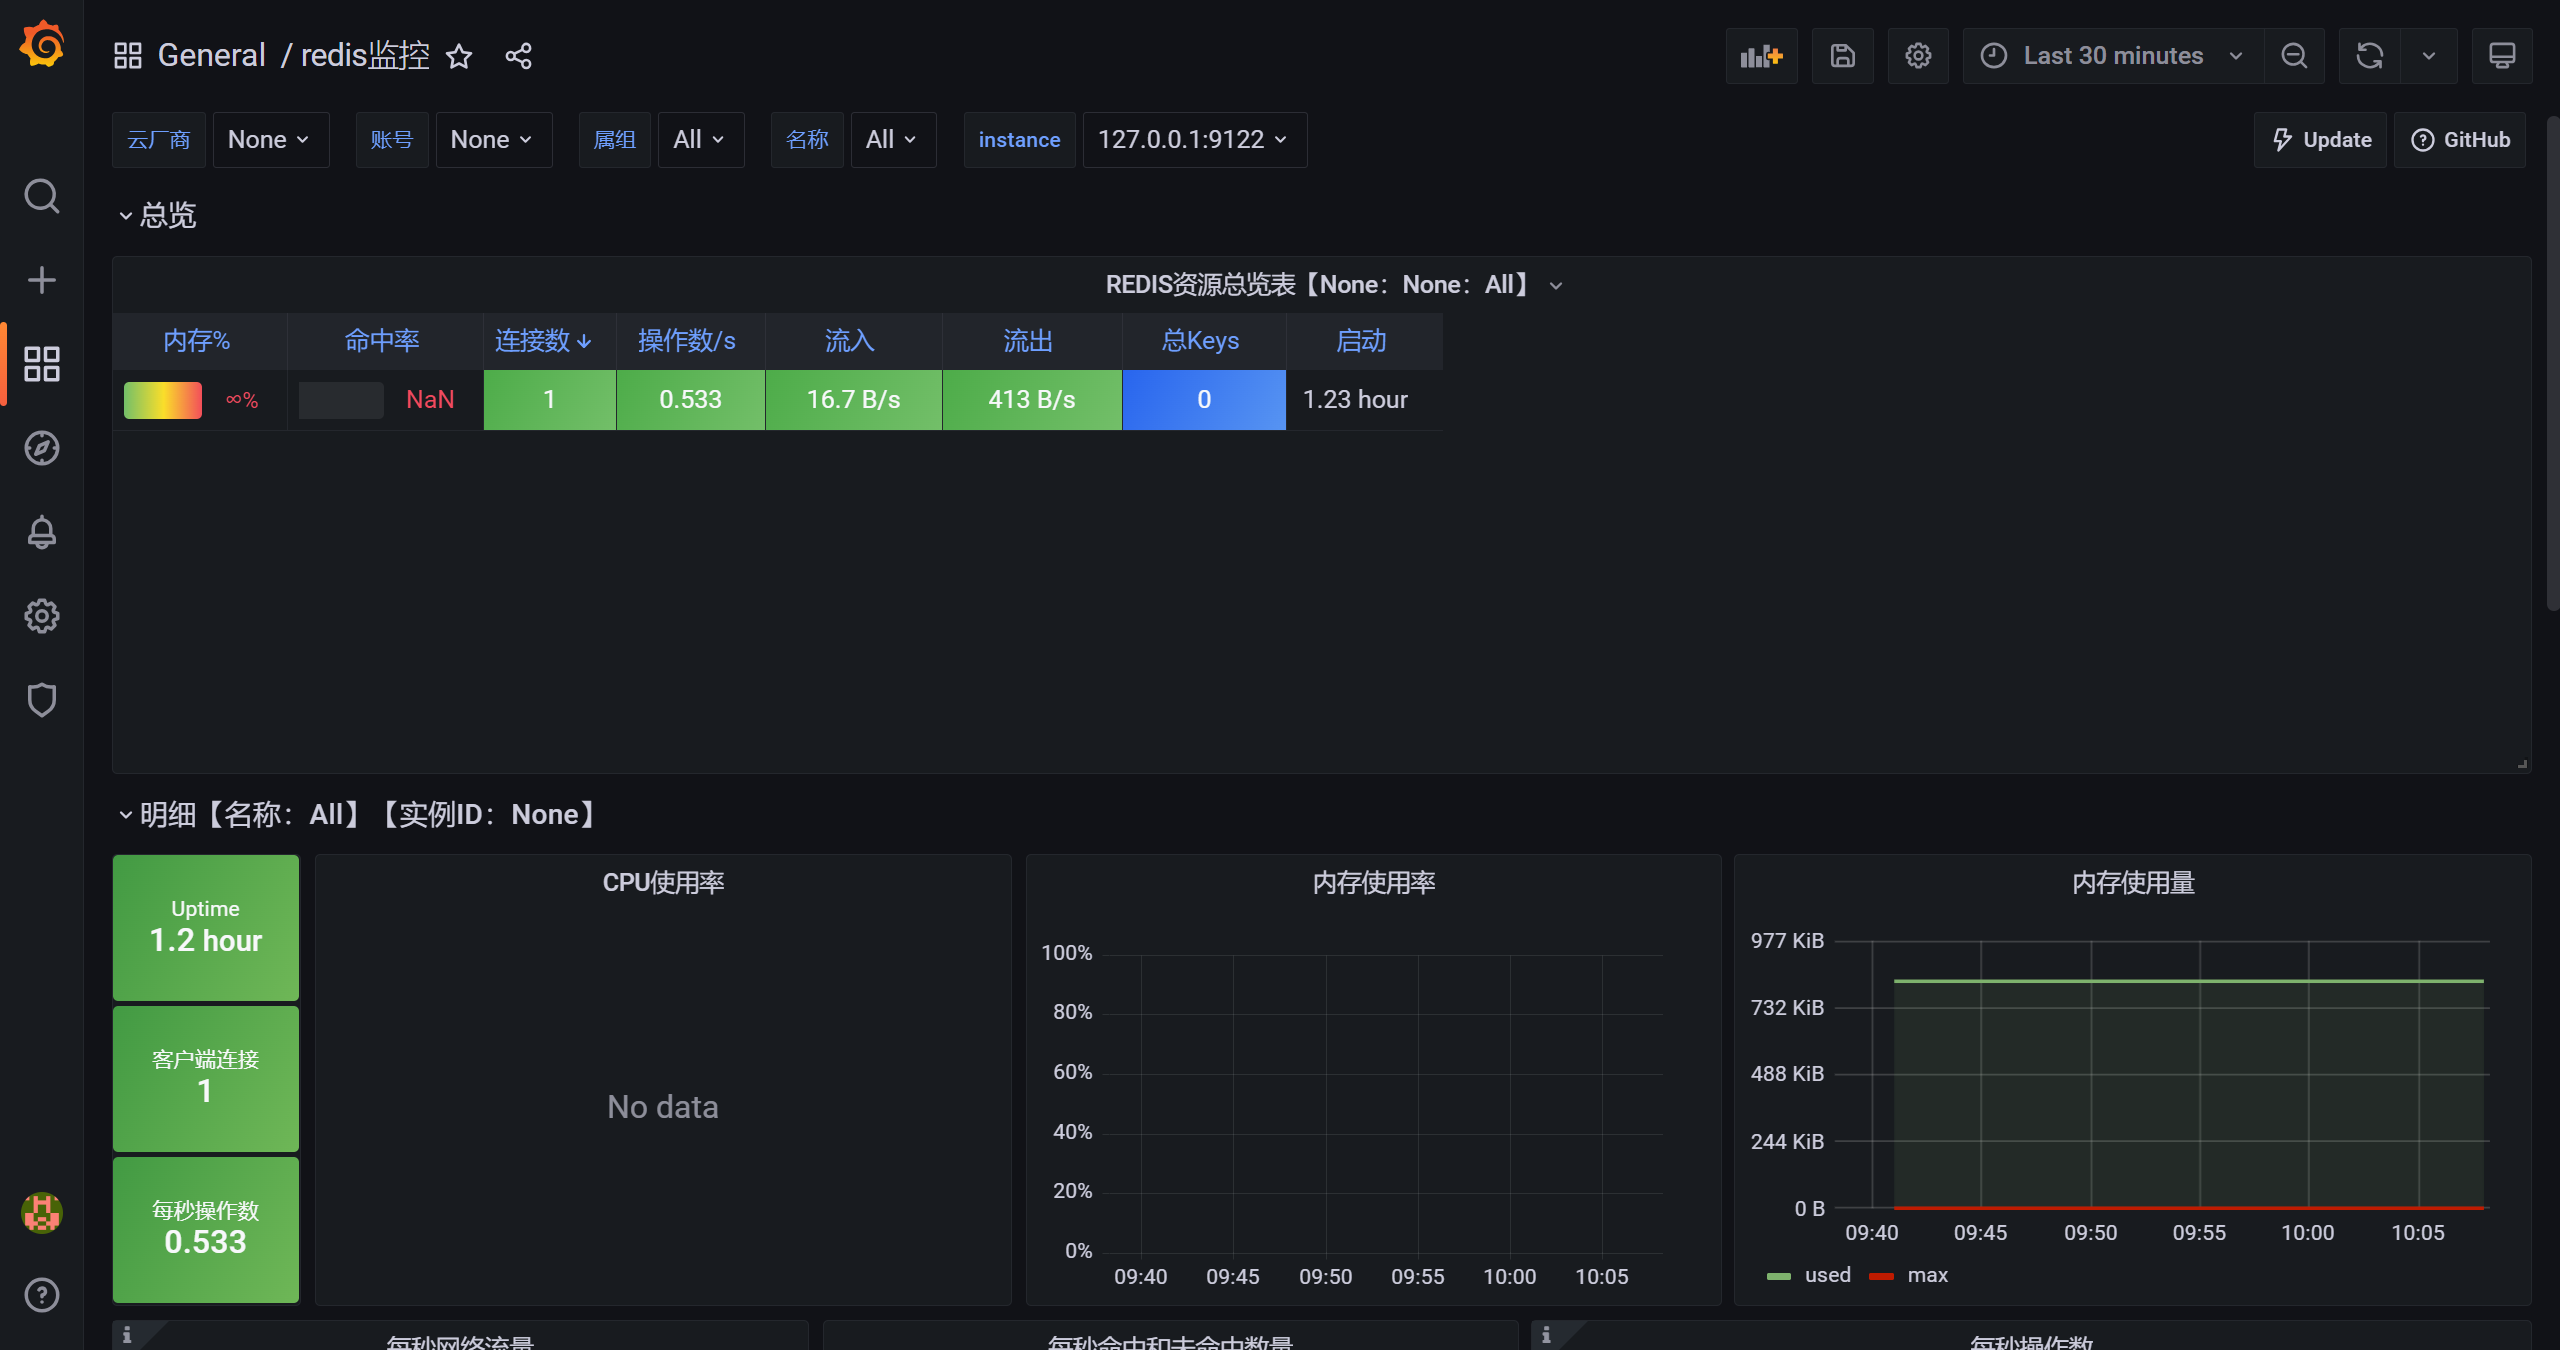Open the GitHub link button

point(2460,140)
